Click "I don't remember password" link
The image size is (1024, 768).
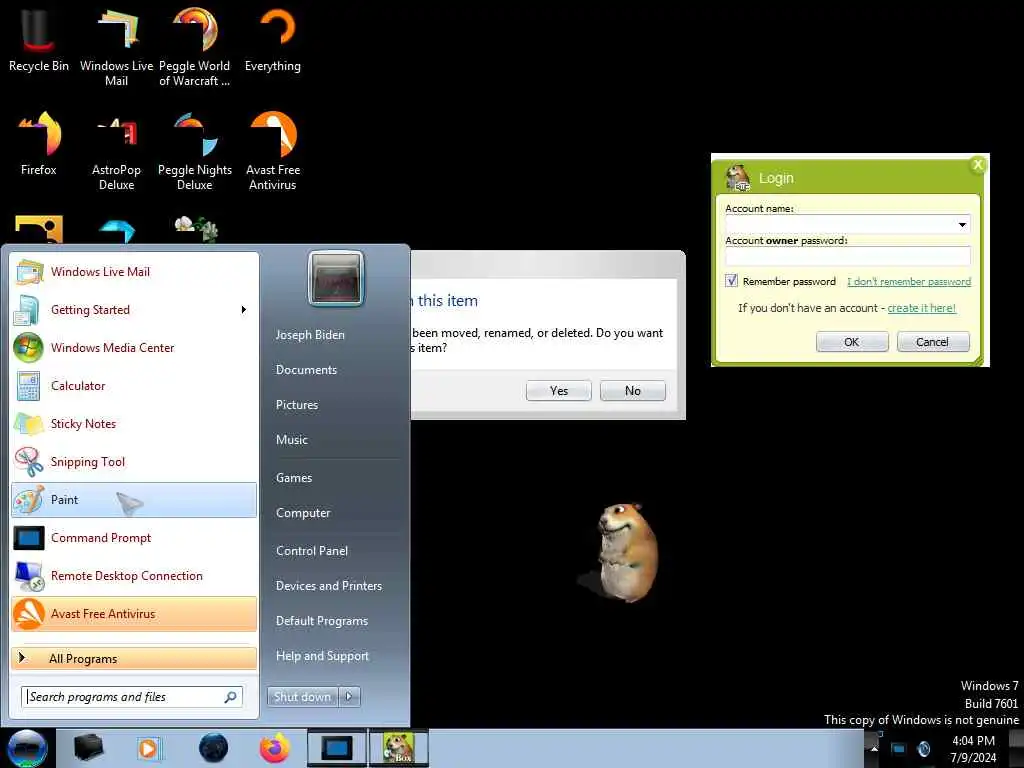point(909,281)
